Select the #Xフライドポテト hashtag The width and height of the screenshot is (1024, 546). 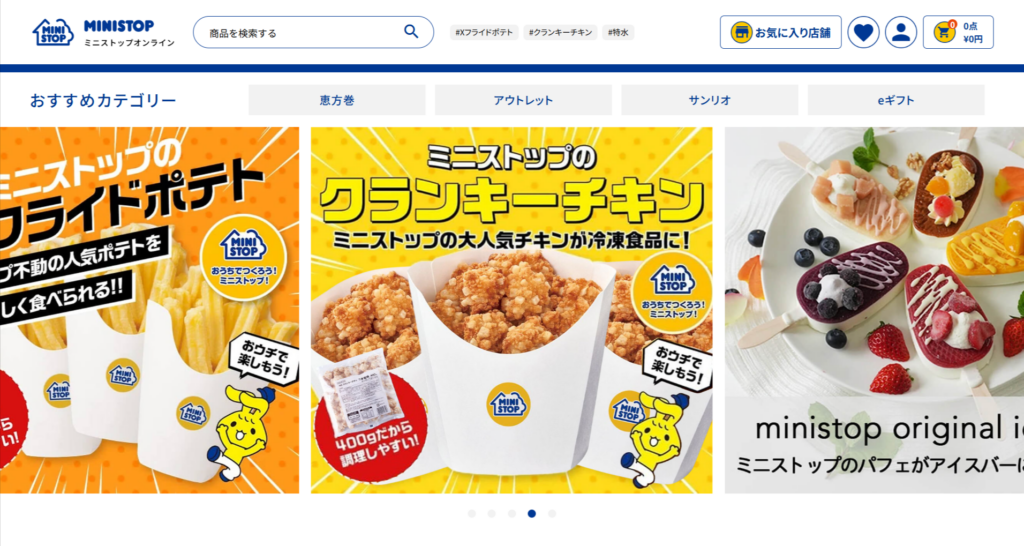pyautogui.click(x=484, y=32)
